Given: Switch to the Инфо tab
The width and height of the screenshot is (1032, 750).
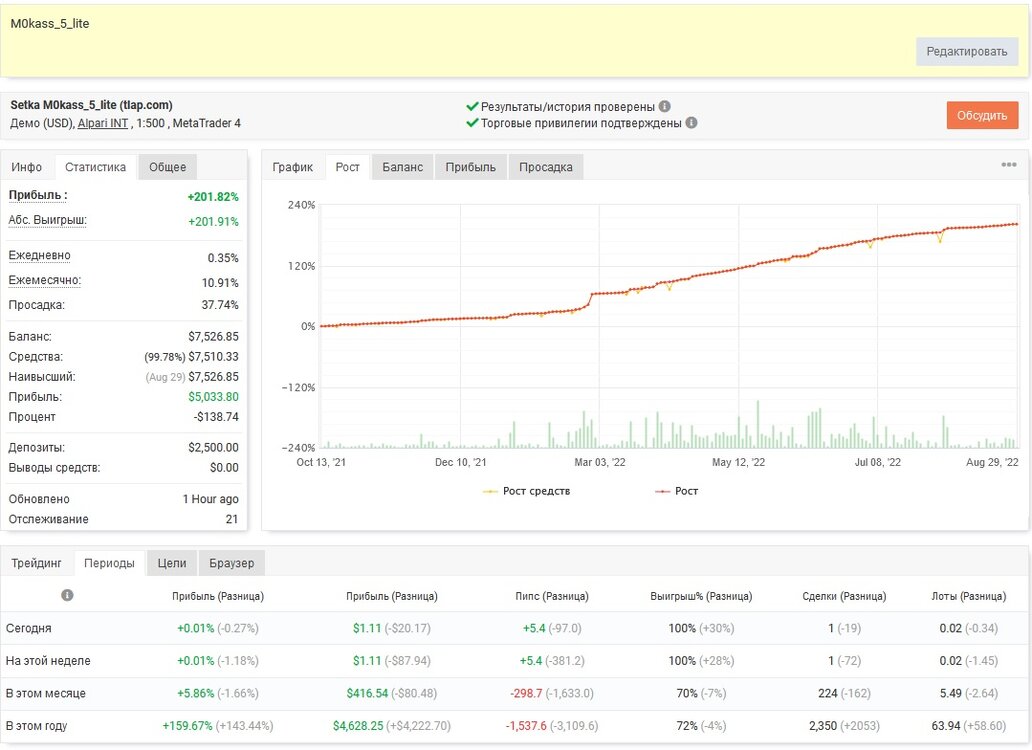Looking at the screenshot, I should click(x=27, y=167).
